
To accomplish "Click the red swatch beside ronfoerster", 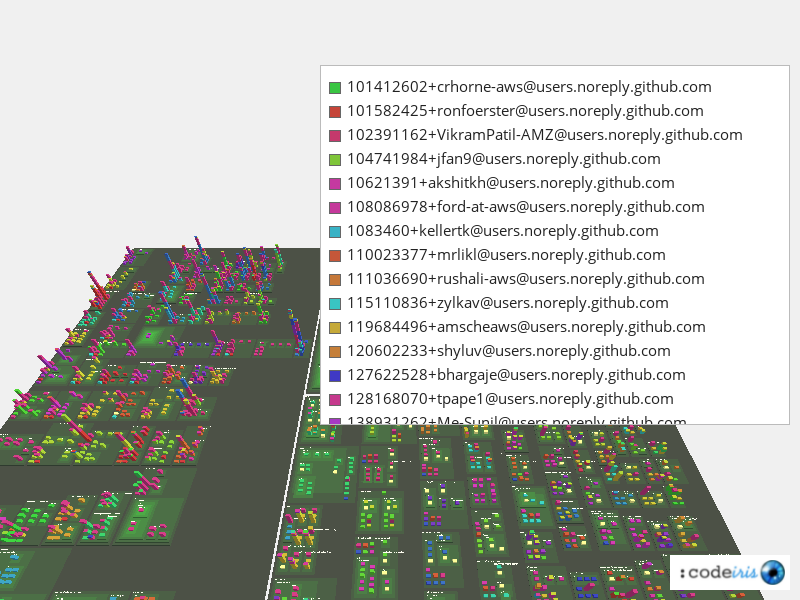I will click(x=335, y=112).
